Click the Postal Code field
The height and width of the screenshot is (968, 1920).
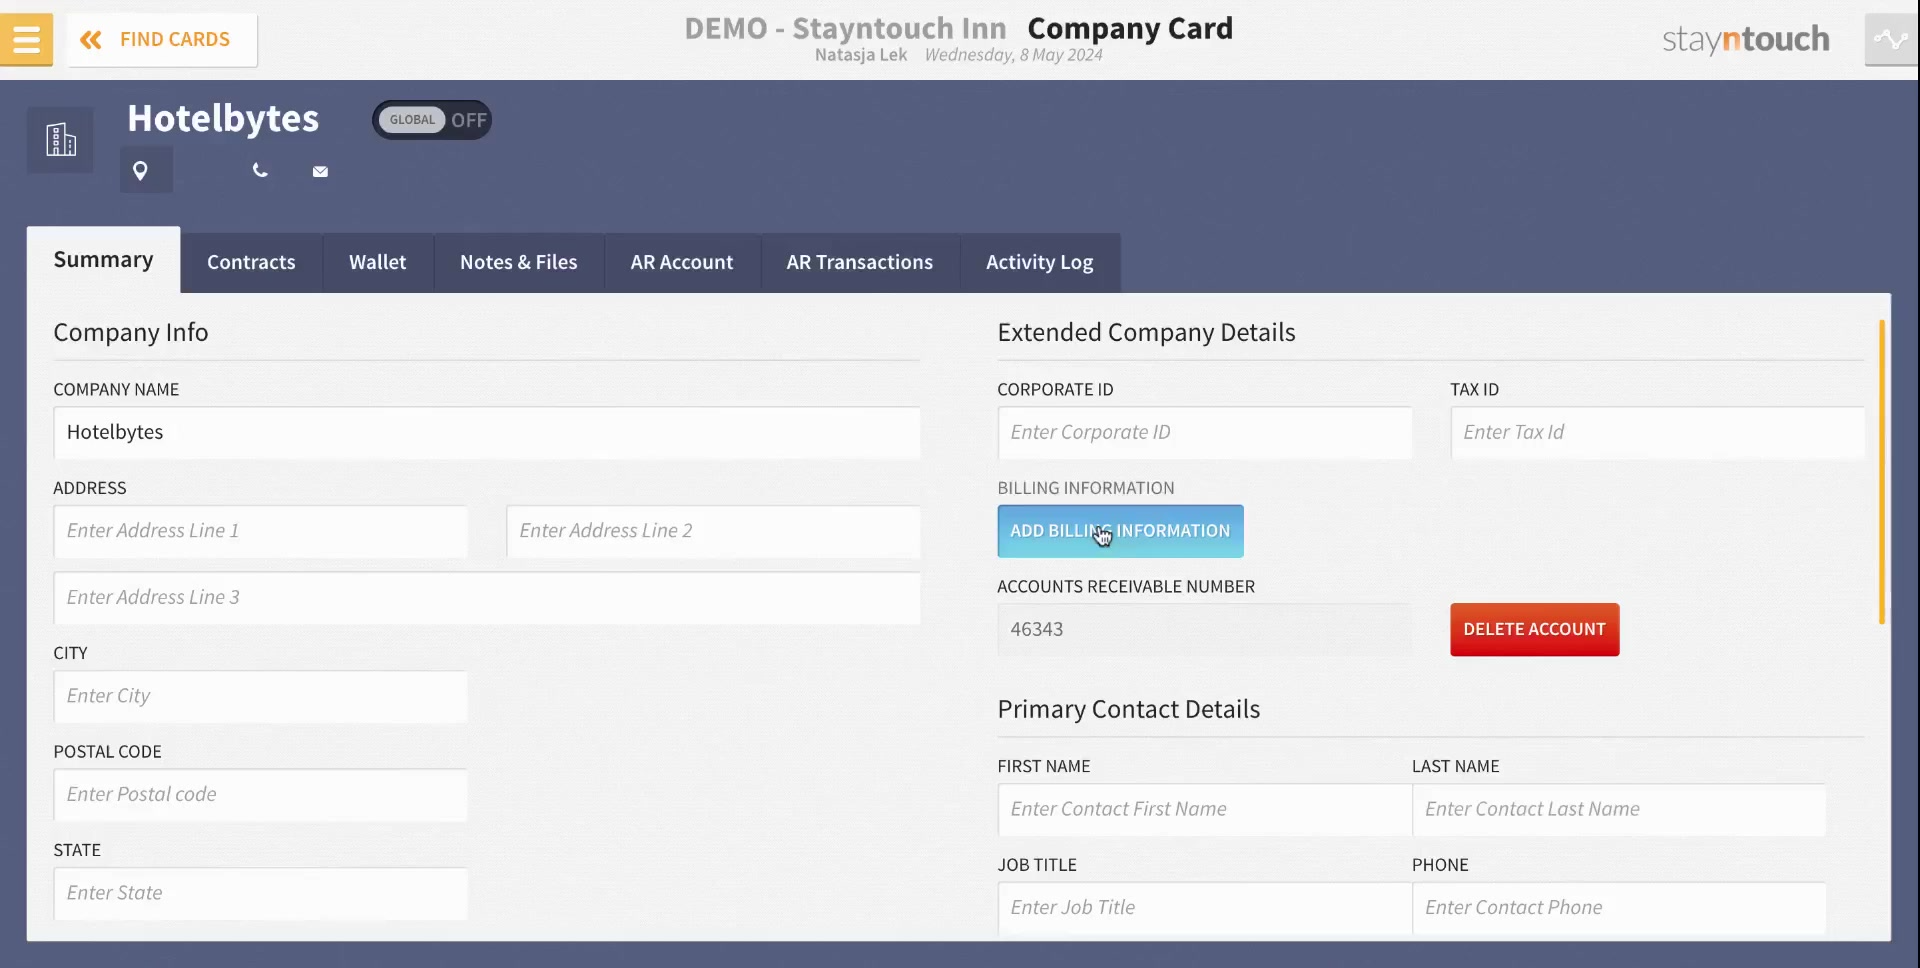pyautogui.click(x=261, y=795)
